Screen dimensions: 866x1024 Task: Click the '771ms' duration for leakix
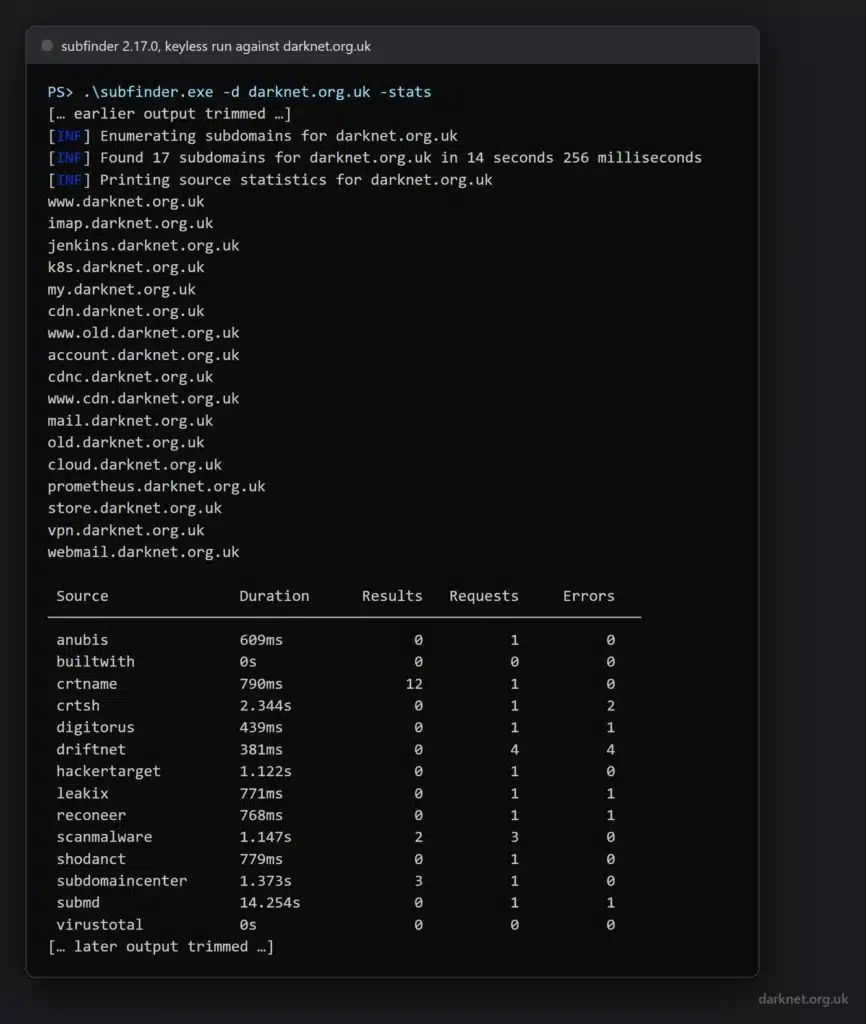261,793
